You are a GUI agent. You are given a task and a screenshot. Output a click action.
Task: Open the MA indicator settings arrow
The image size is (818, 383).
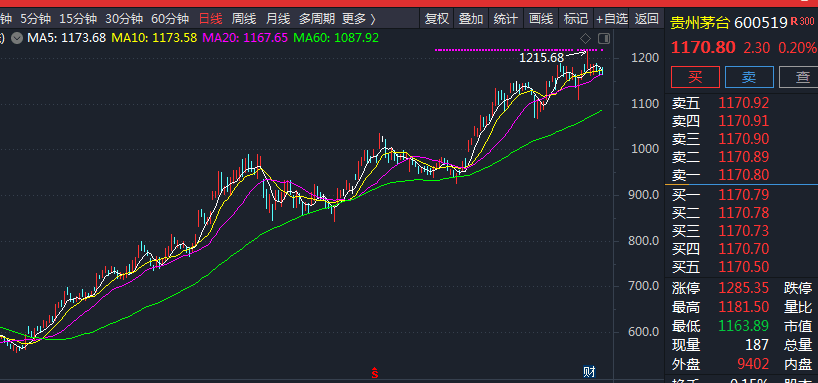17,38
